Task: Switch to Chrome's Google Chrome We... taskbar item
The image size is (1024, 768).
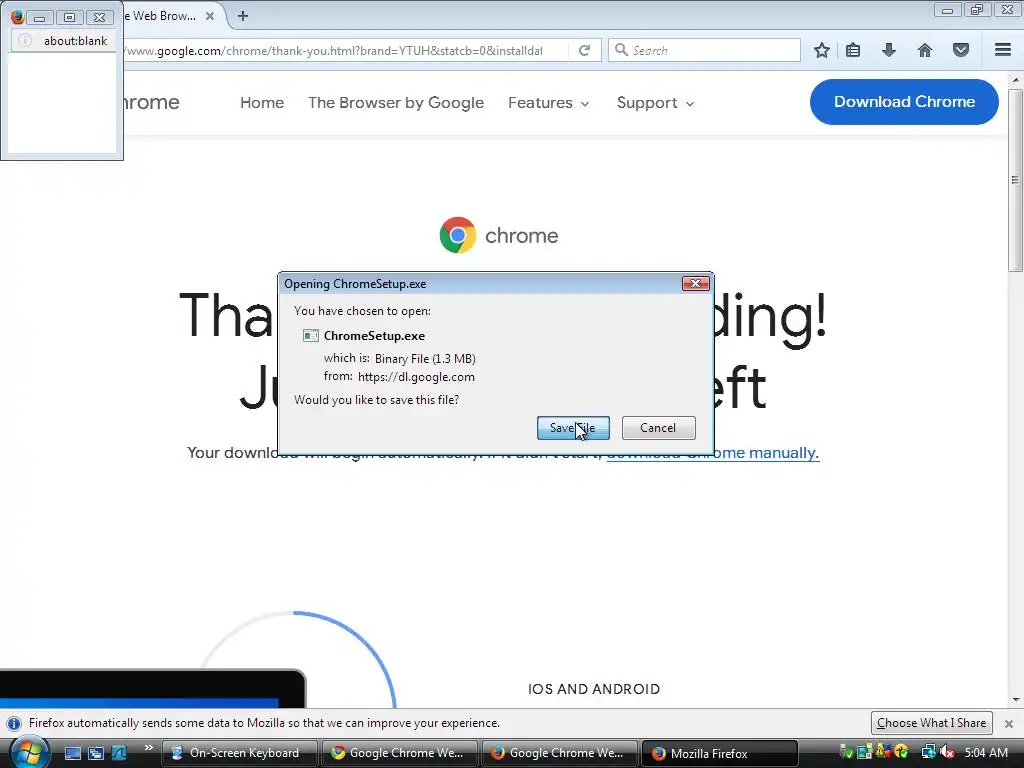Action: [400, 753]
